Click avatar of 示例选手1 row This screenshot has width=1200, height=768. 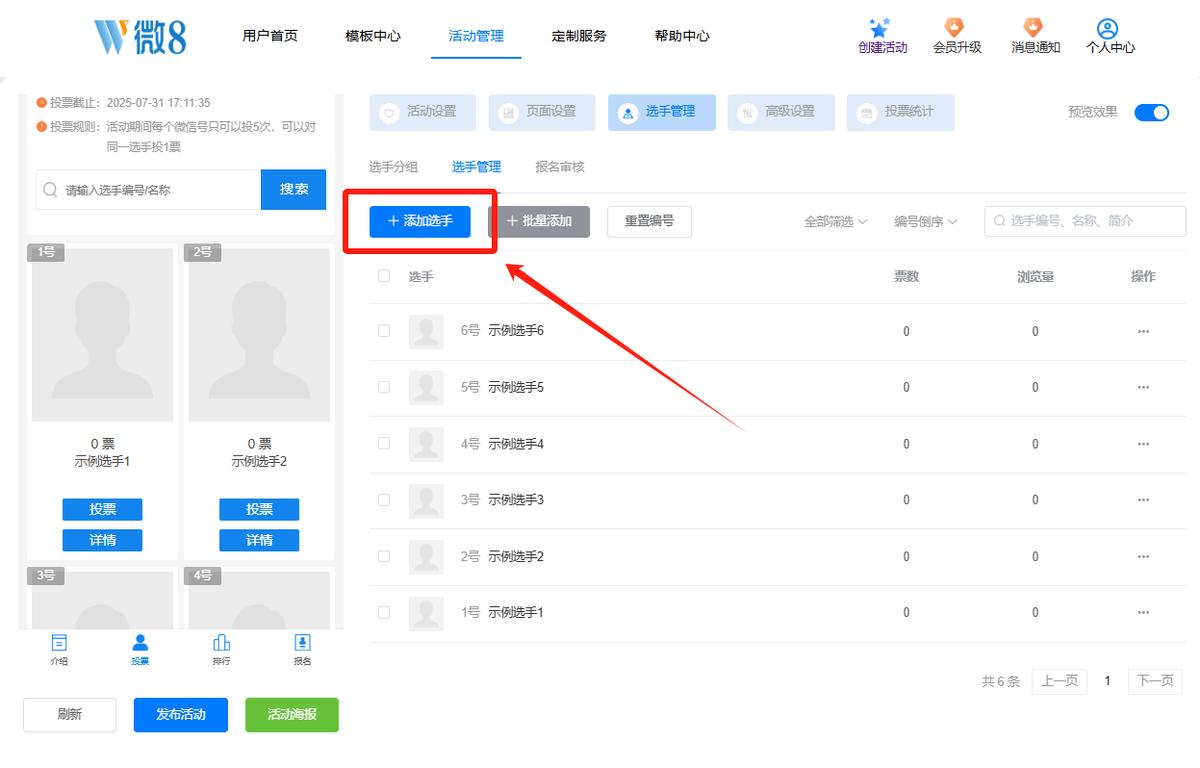tap(427, 612)
